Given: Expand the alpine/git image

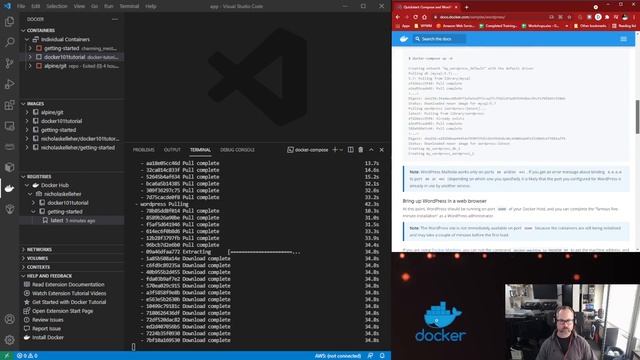Looking at the screenshot, I should point(27,112).
